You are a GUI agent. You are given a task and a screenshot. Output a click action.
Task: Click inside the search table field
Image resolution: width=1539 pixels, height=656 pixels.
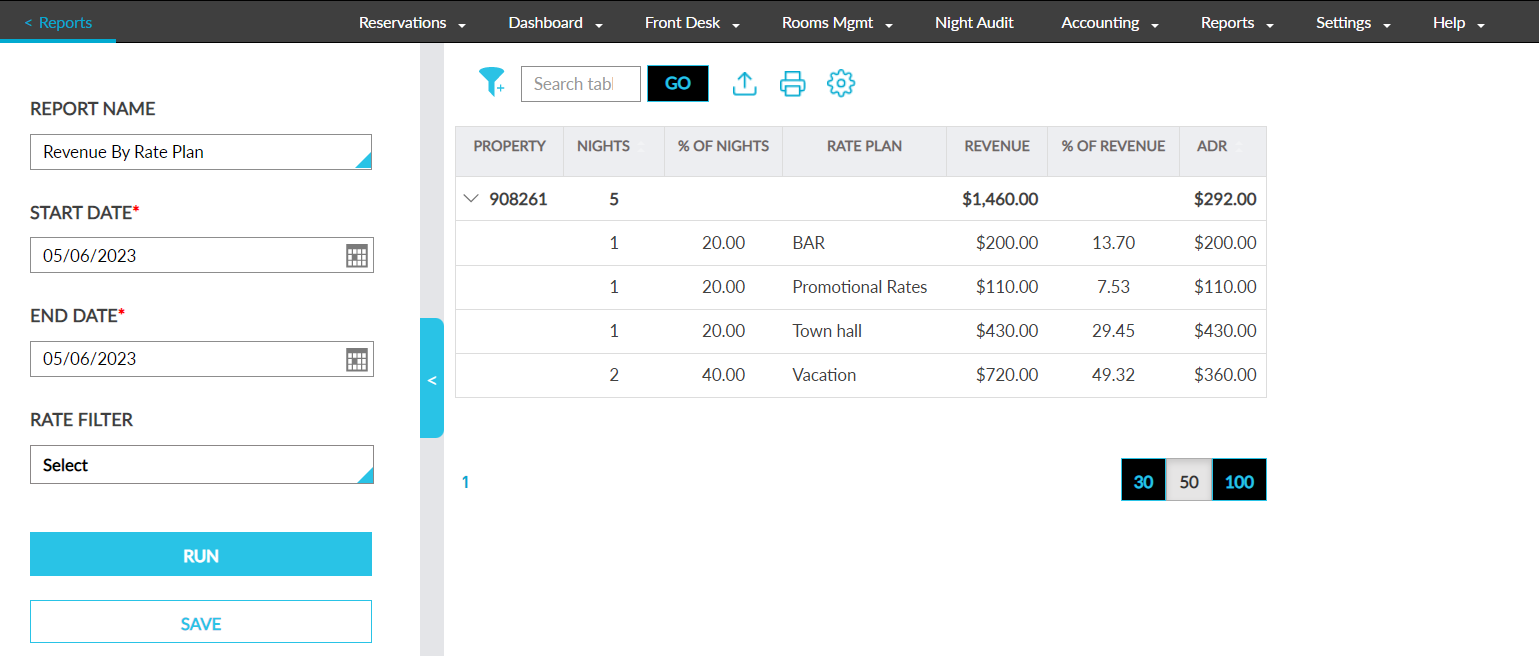point(580,84)
